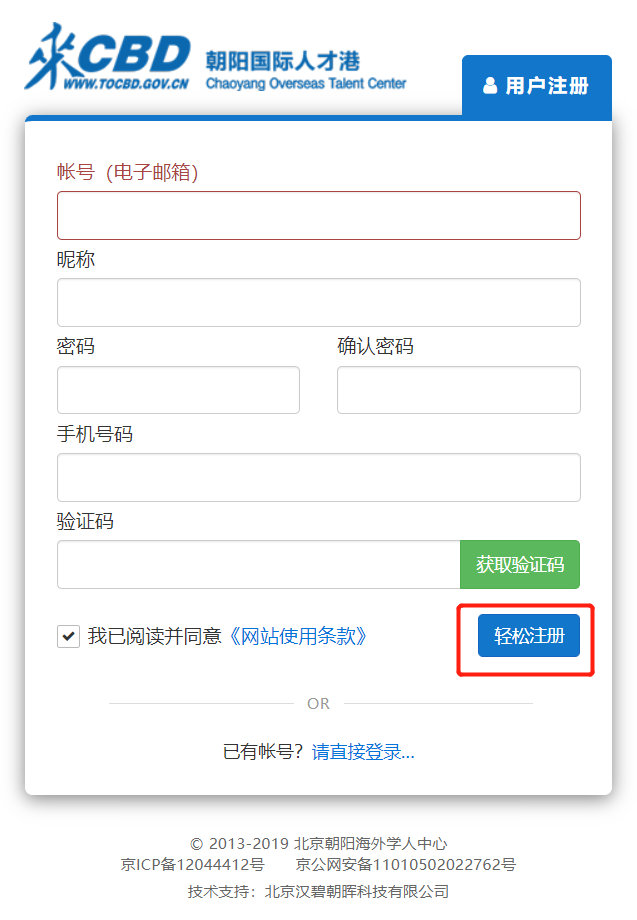The image size is (637, 920).
Task: Select the 密码 input field
Action: tap(178, 390)
